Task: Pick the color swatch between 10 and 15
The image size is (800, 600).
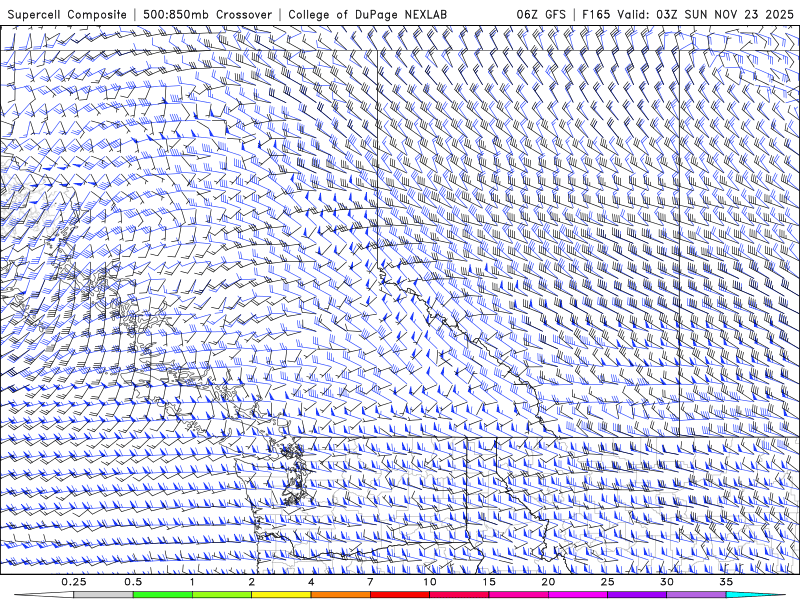Action: [x=459, y=595]
